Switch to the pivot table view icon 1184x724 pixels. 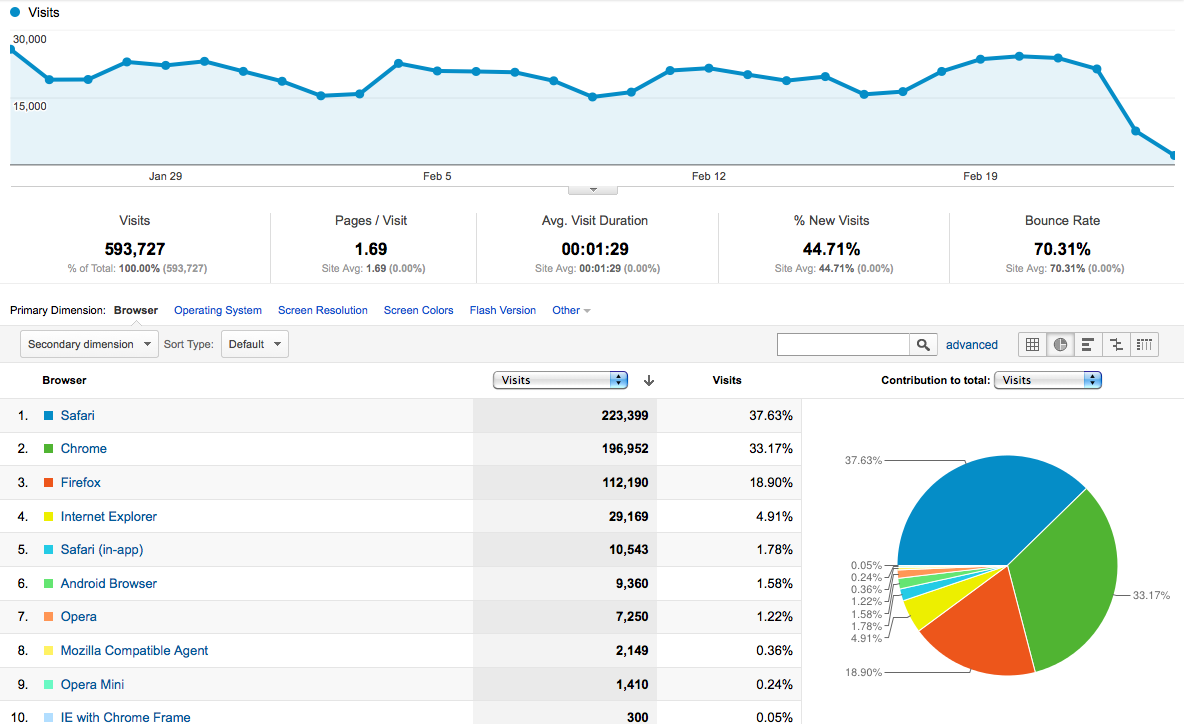pyautogui.click(x=1144, y=345)
